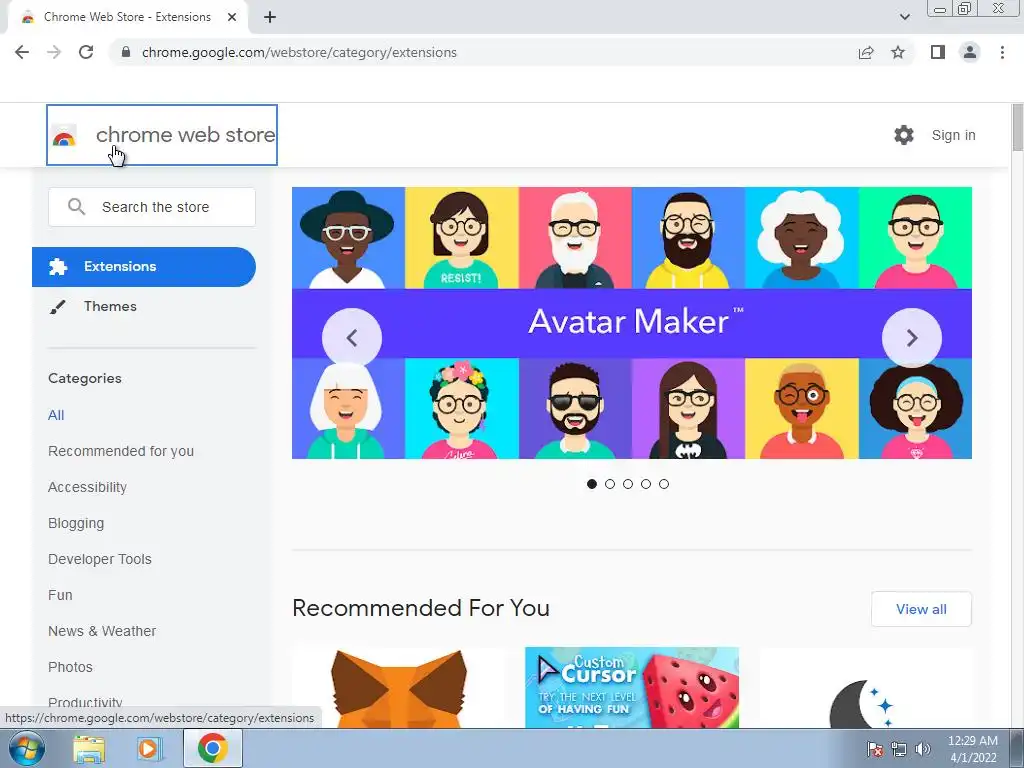The height and width of the screenshot is (768, 1024).
Task: Click the Themes paintbrush icon
Action: (x=57, y=307)
